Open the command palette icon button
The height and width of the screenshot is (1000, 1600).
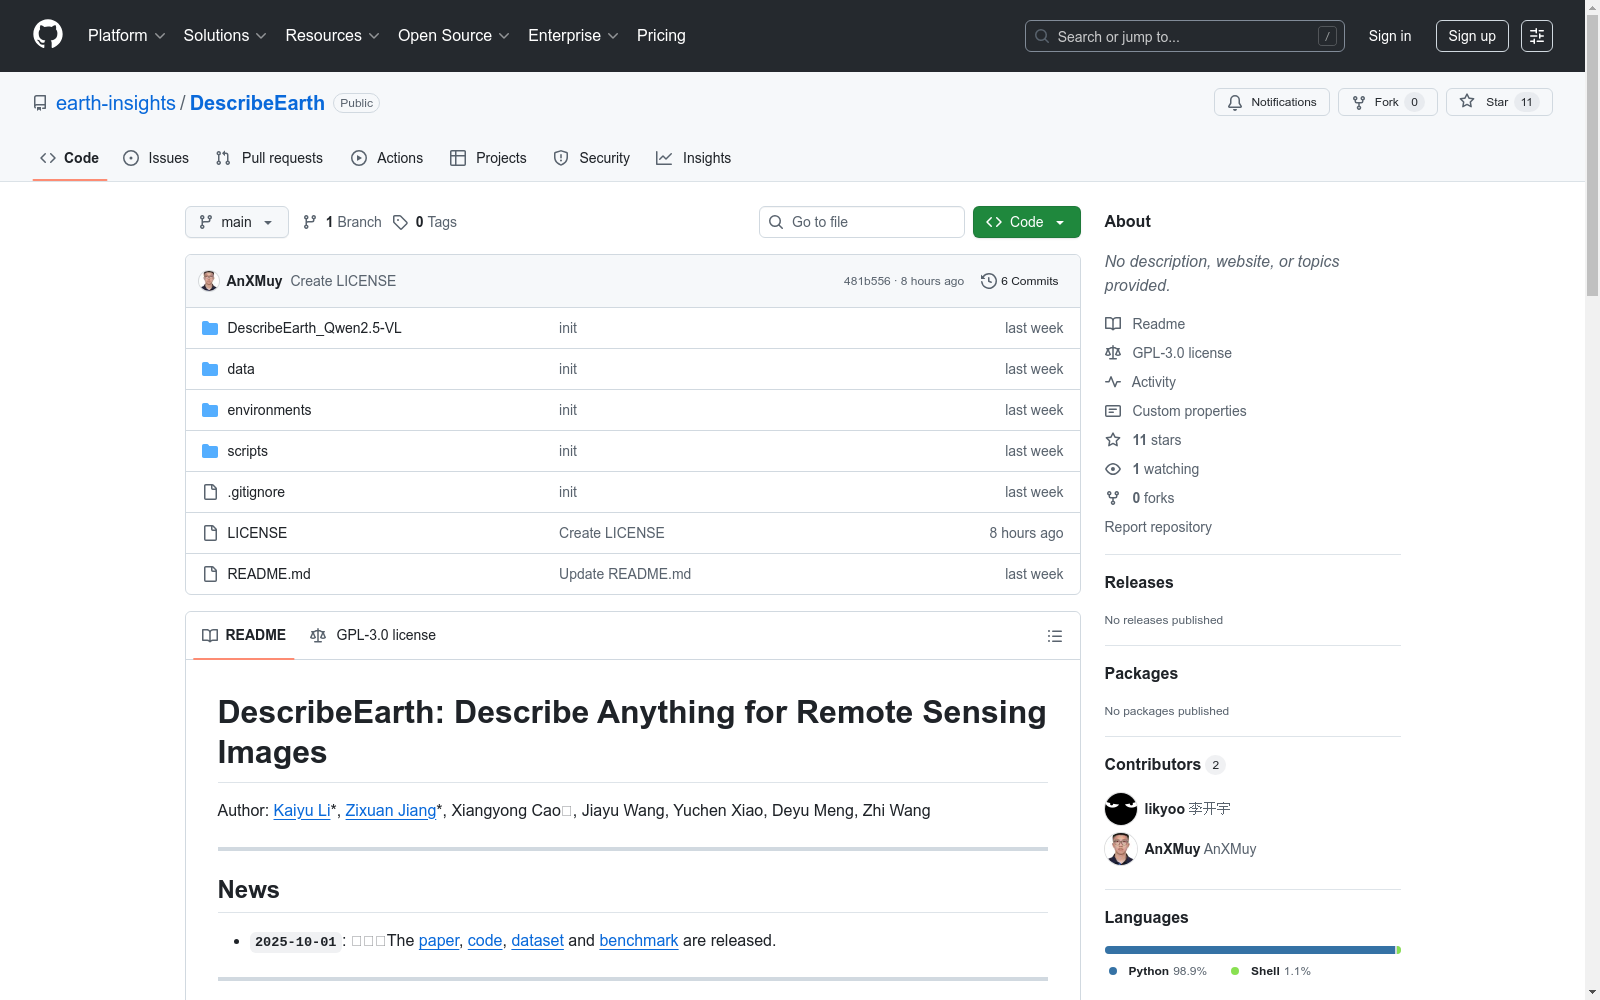(1536, 36)
